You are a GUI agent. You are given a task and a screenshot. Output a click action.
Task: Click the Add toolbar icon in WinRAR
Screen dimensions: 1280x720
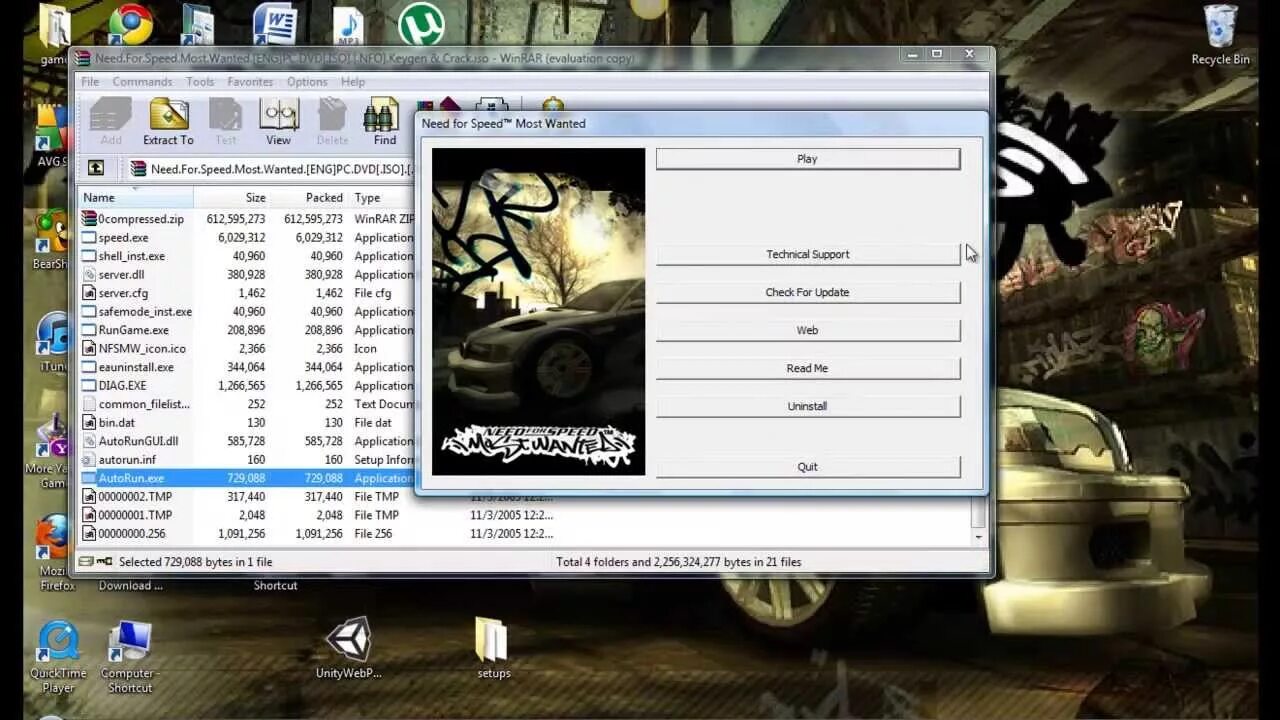pos(110,122)
